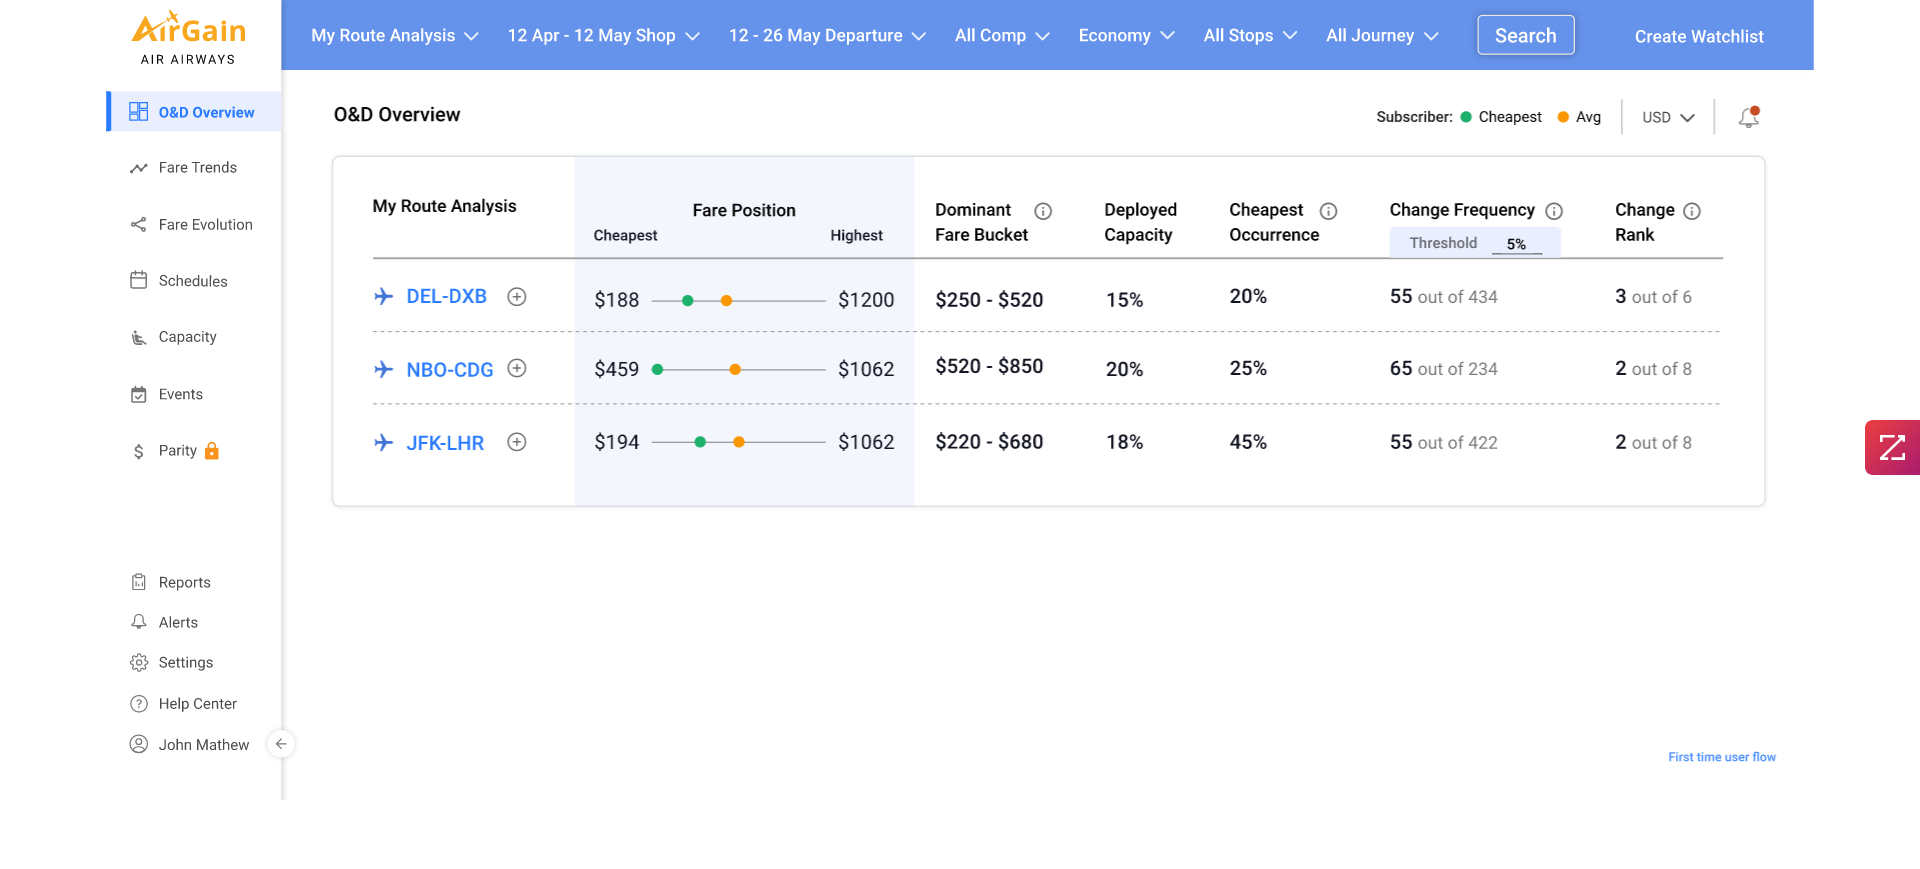Viewport: 1920px width, 869px height.
Task: Open the Schedules sidebar item
Action: 192,281
